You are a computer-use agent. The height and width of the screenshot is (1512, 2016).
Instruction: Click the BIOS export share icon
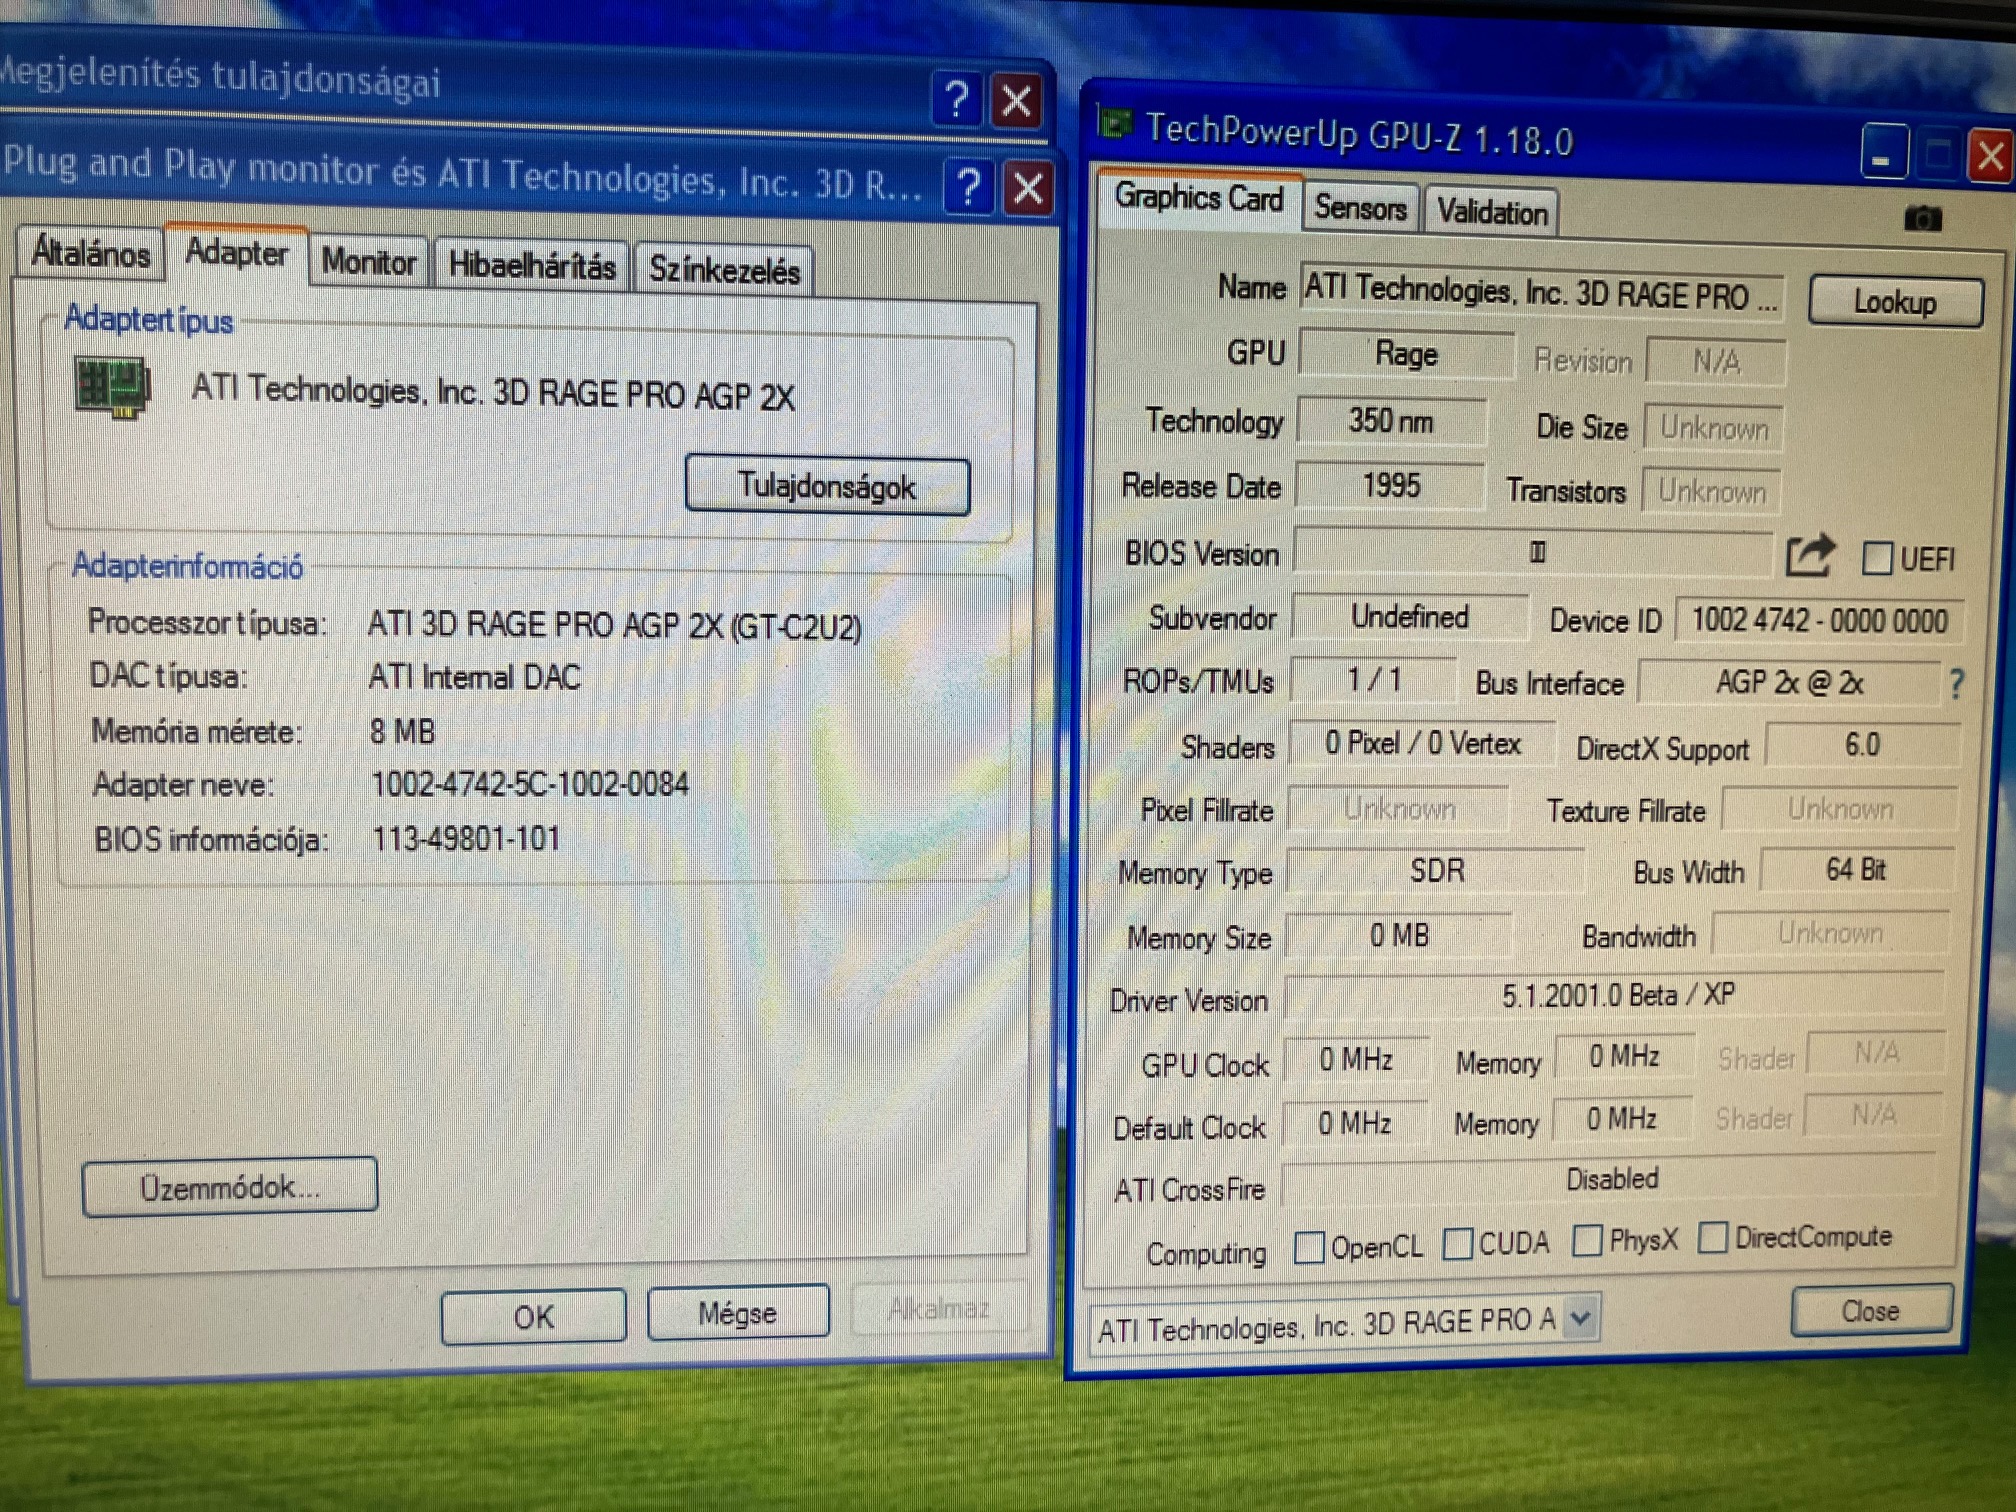1809,555
